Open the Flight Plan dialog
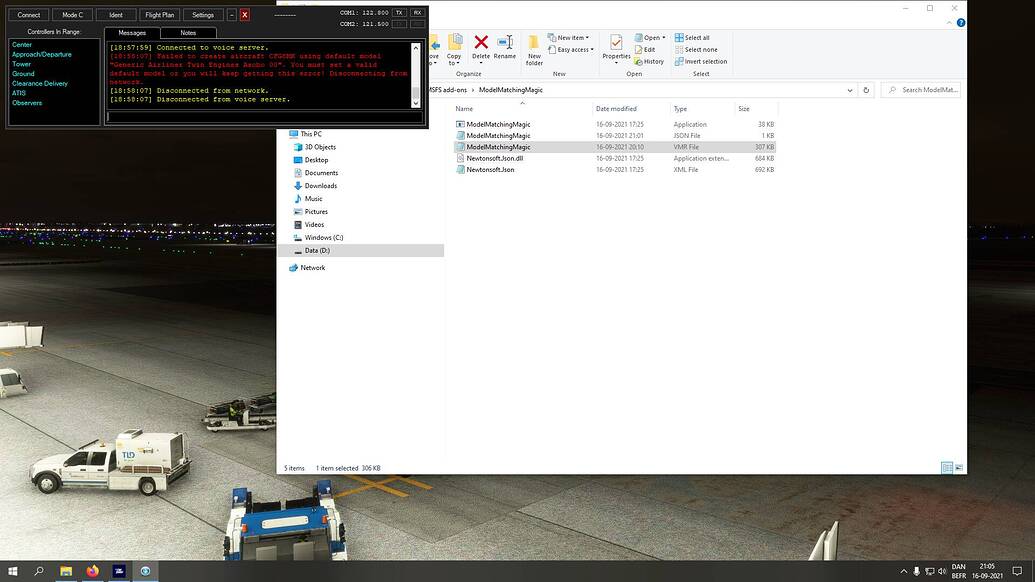This screenshot has width=1035, height=582. [158, 14]
